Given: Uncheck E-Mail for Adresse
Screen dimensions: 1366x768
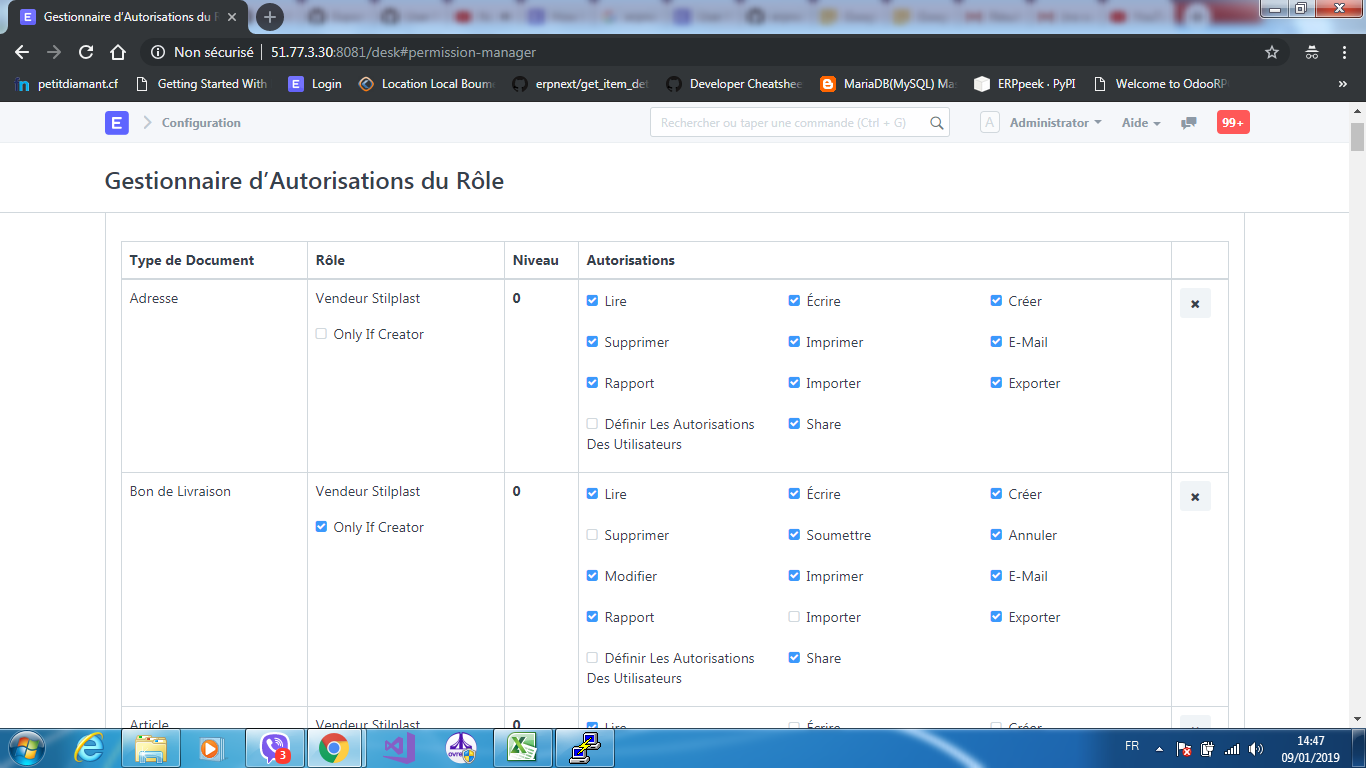Looking at the screenshot, I should pos(996,342).
